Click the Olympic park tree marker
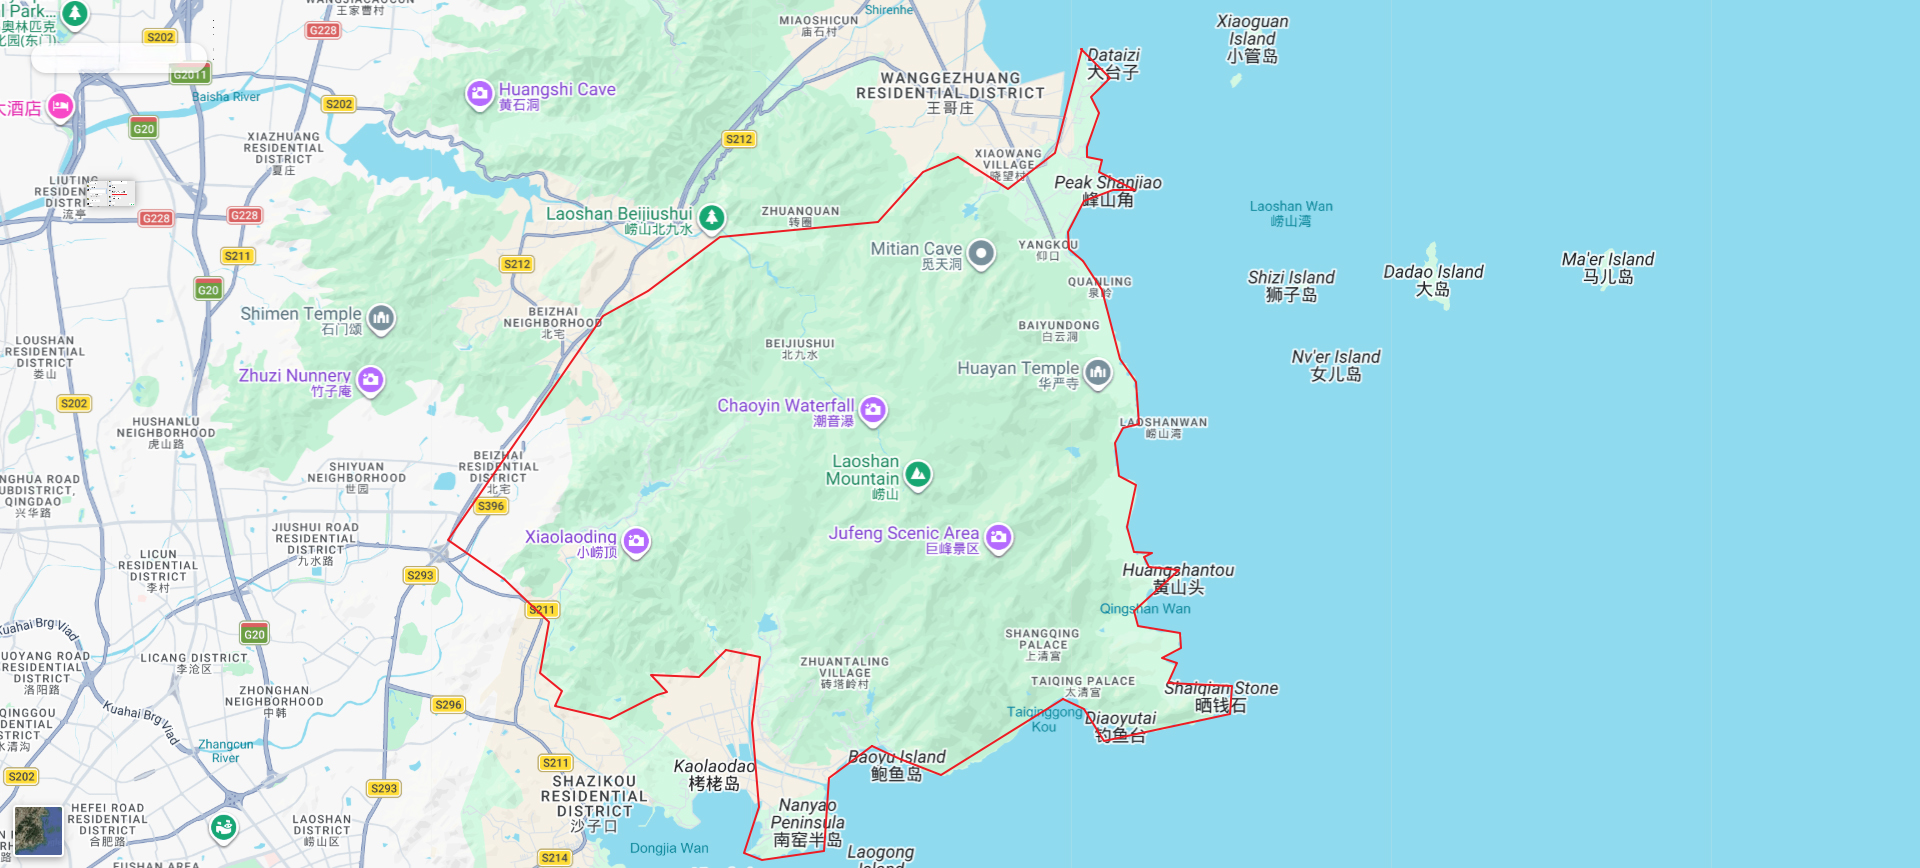Viewport: 1920px width, 868px height. click(x=76, y=14)
